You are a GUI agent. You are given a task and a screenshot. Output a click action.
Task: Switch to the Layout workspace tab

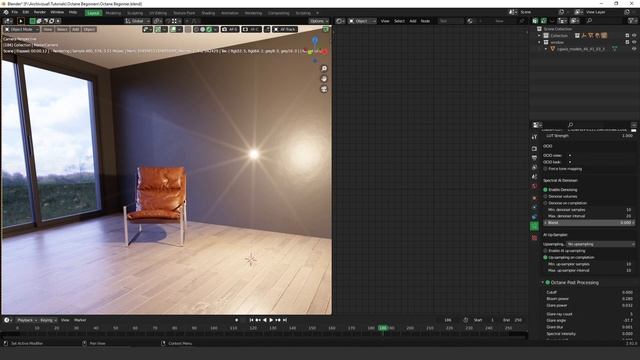[93, 13]
